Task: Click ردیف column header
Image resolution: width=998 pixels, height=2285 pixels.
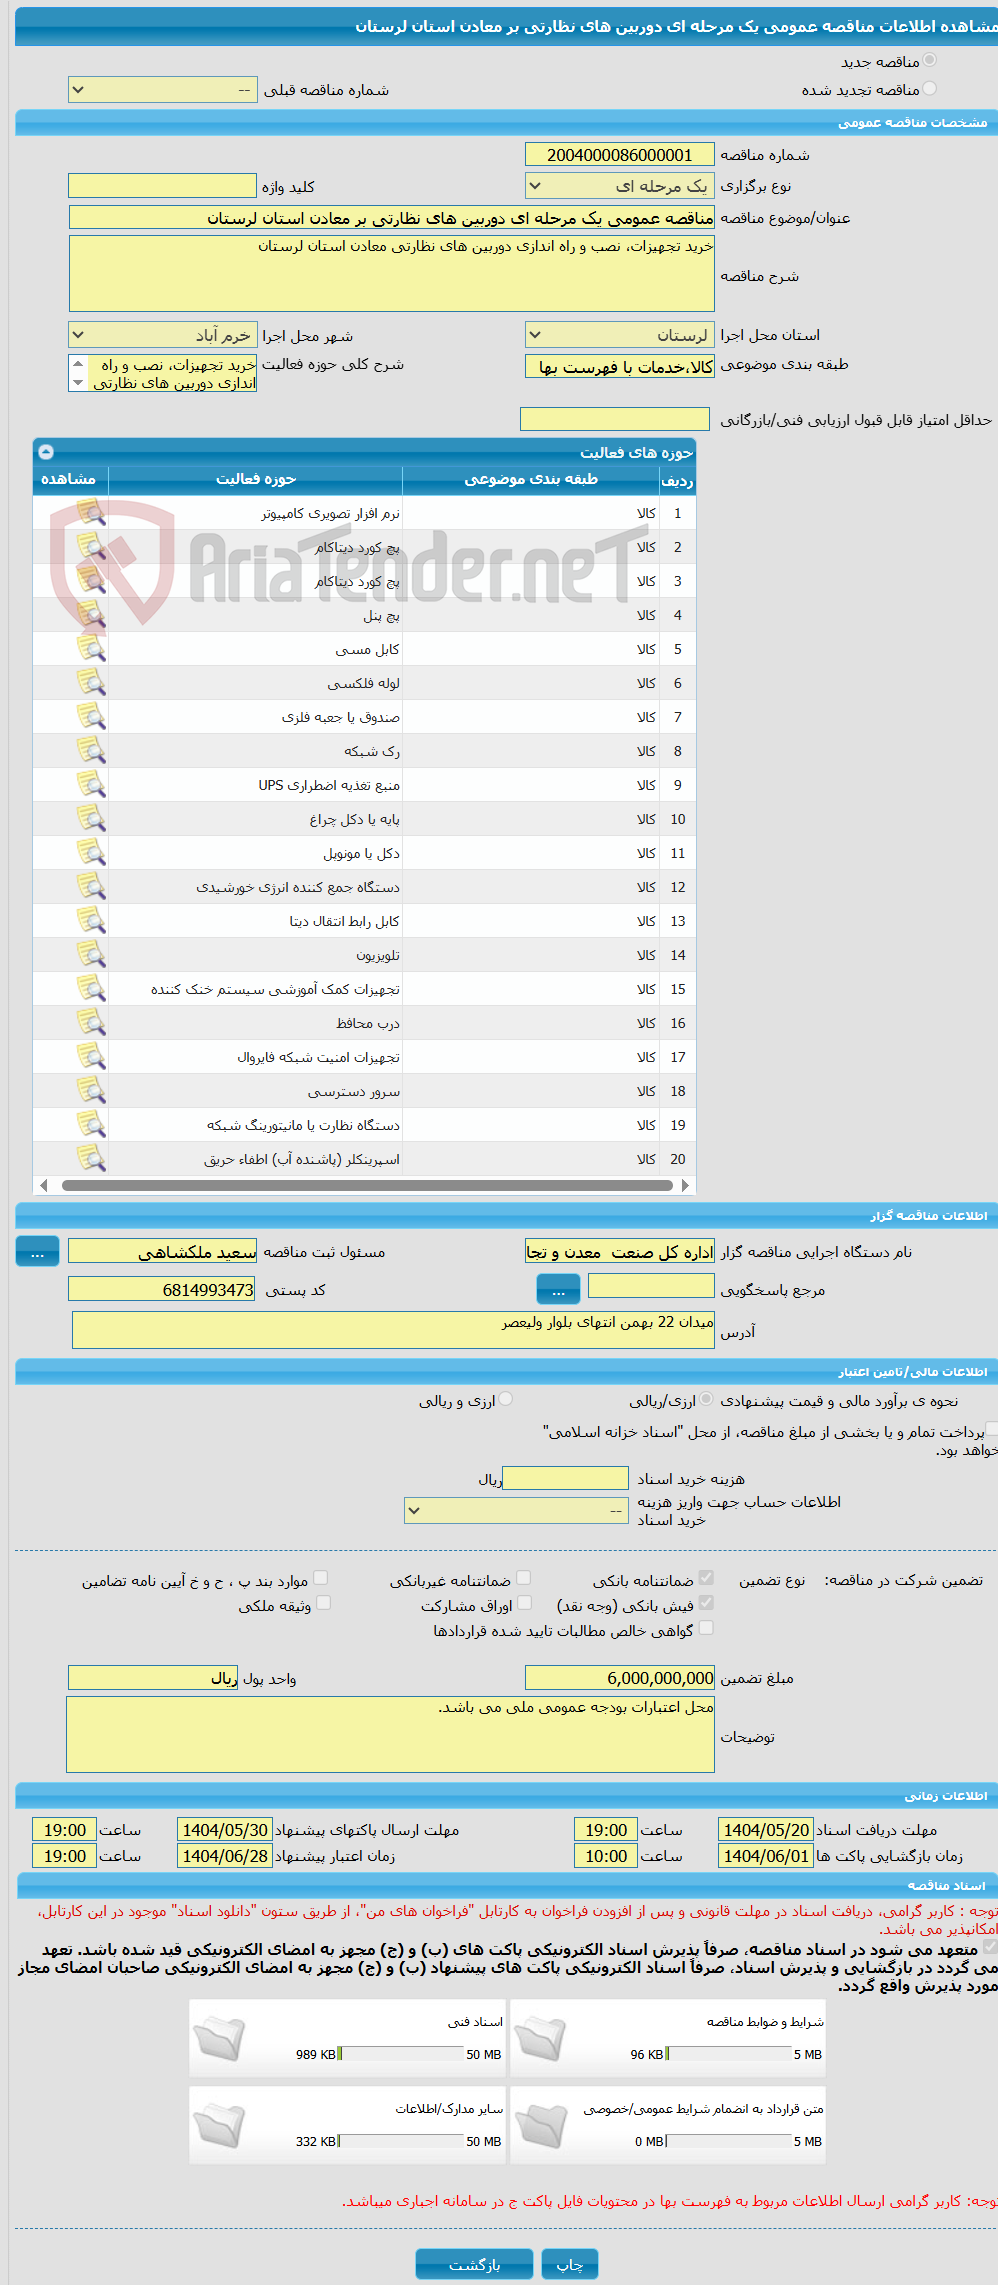Action: click(677, 480)
